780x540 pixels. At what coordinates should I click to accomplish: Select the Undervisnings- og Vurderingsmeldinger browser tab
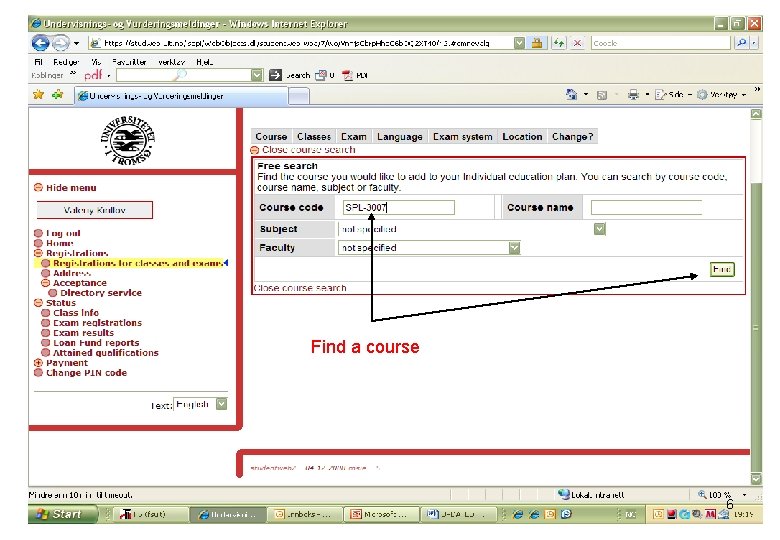coord(181,96)
